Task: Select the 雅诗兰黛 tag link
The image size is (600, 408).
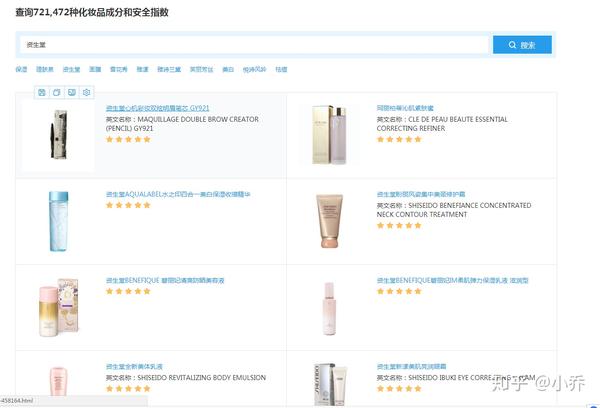Action: pyautogui.click(x=169, y=69)
